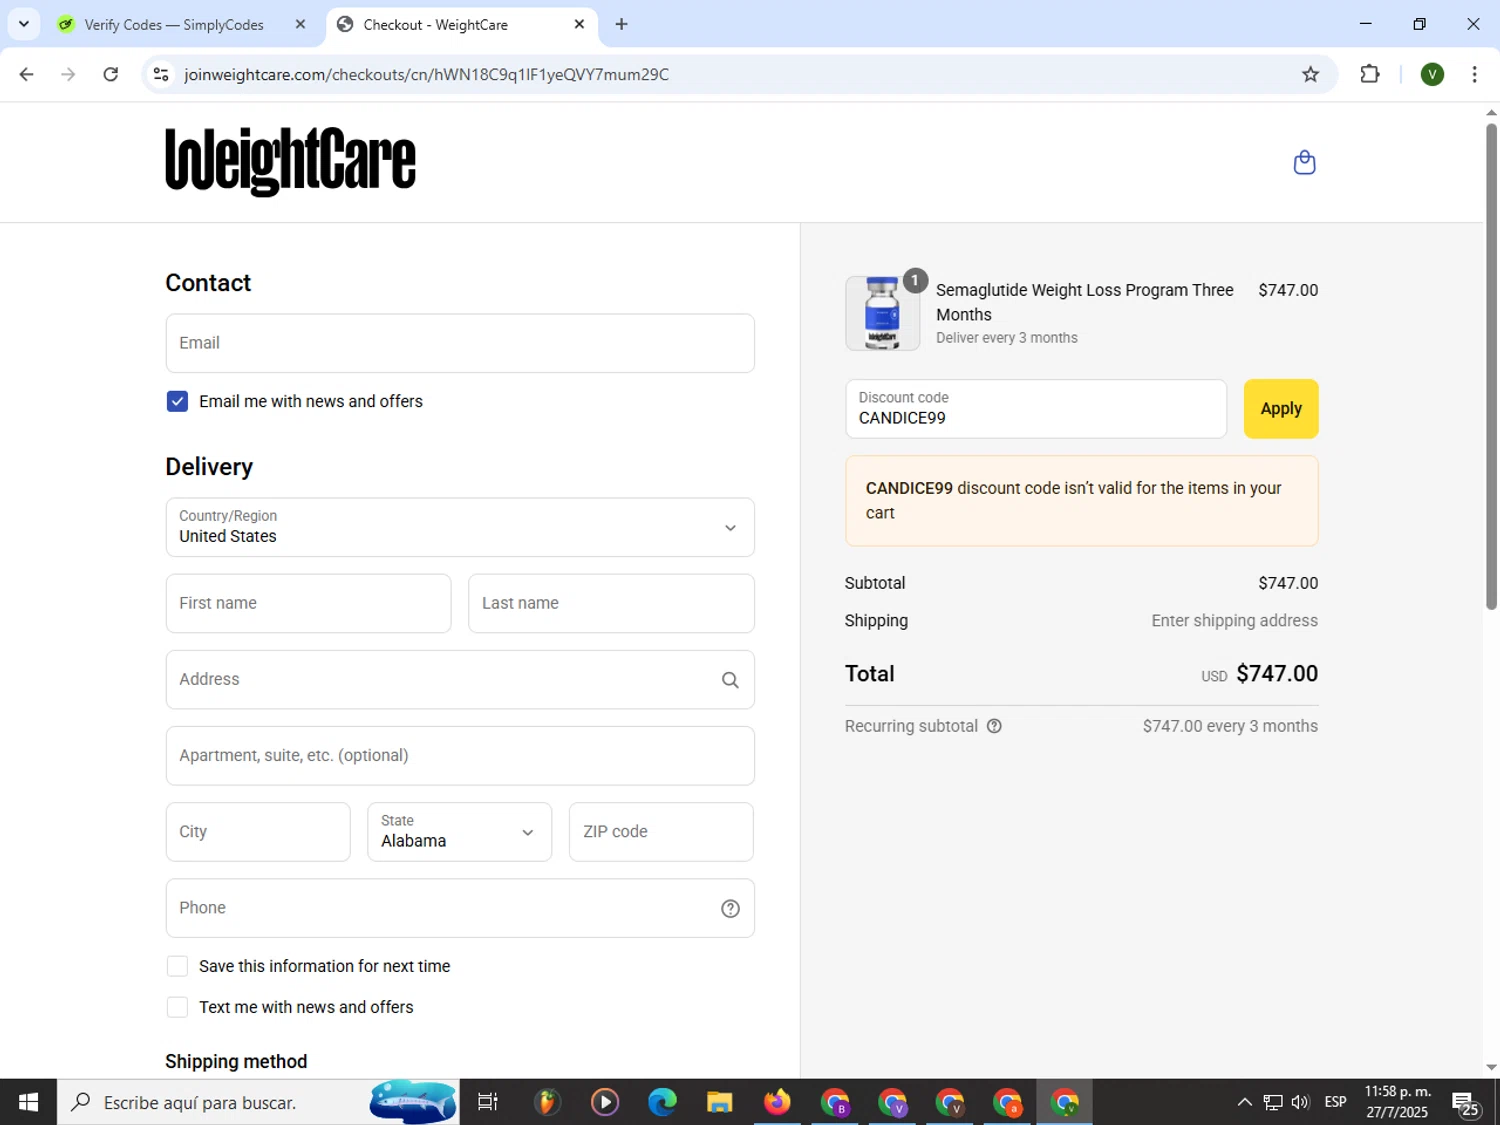Open the Windows Start menu
The image size is (1500, 1125).
pos(28,1102)
